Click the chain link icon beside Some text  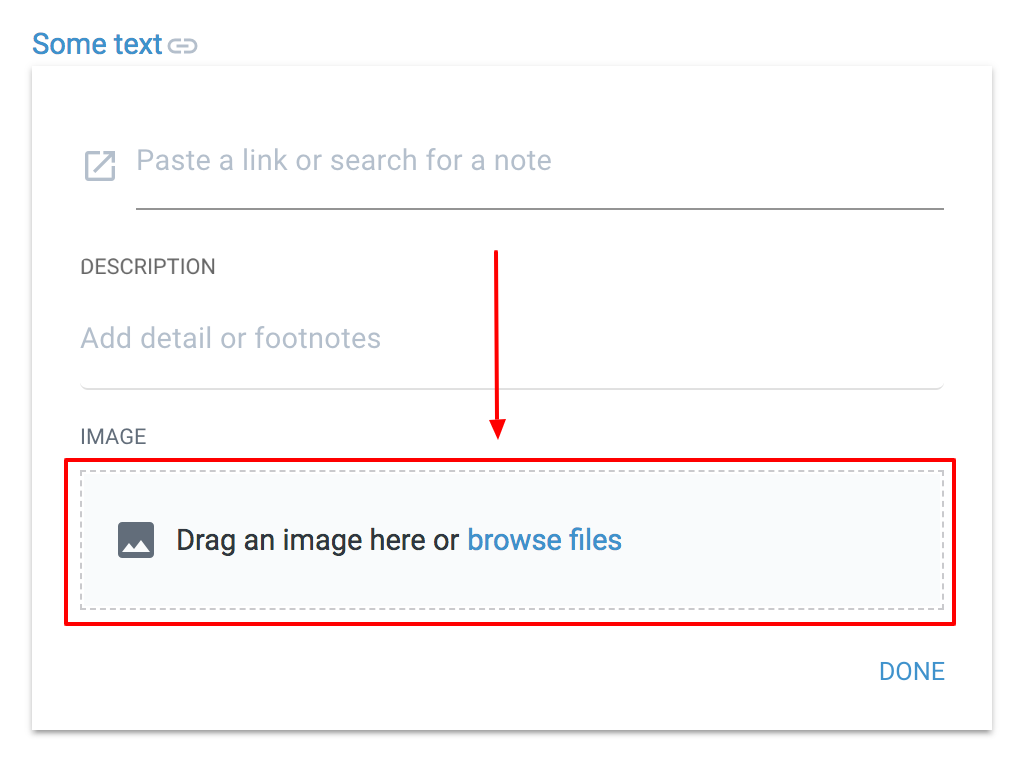(183, 46)
